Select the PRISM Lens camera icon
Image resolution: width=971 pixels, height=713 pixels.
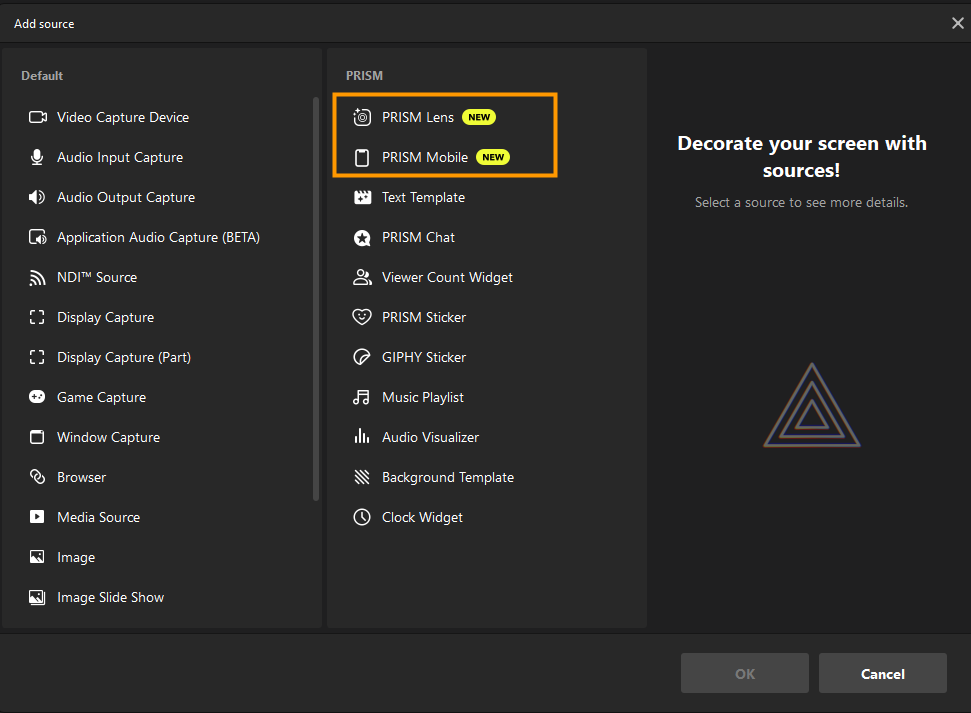point(362,117)
